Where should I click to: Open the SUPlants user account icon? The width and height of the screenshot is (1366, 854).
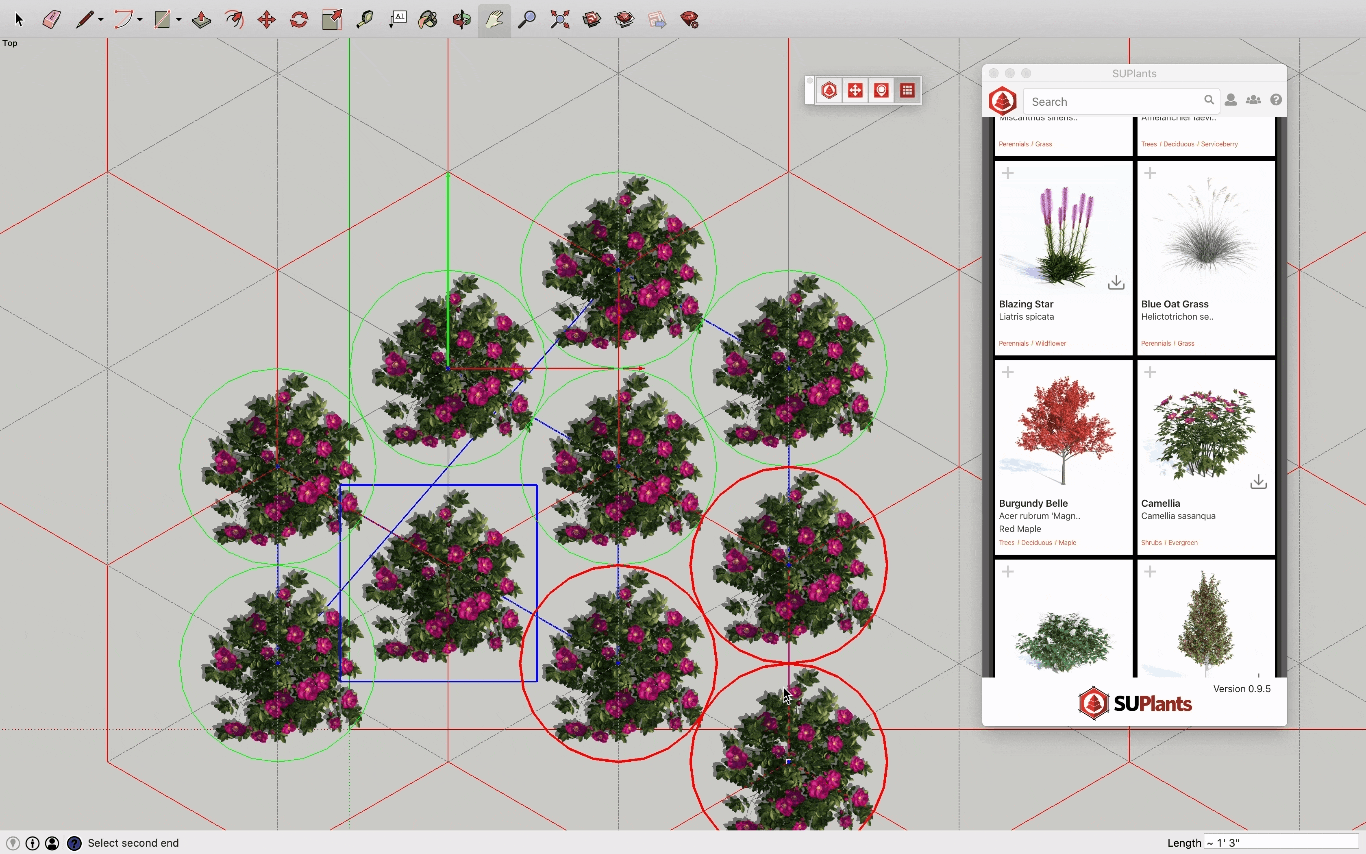[x=1231, y=100]
